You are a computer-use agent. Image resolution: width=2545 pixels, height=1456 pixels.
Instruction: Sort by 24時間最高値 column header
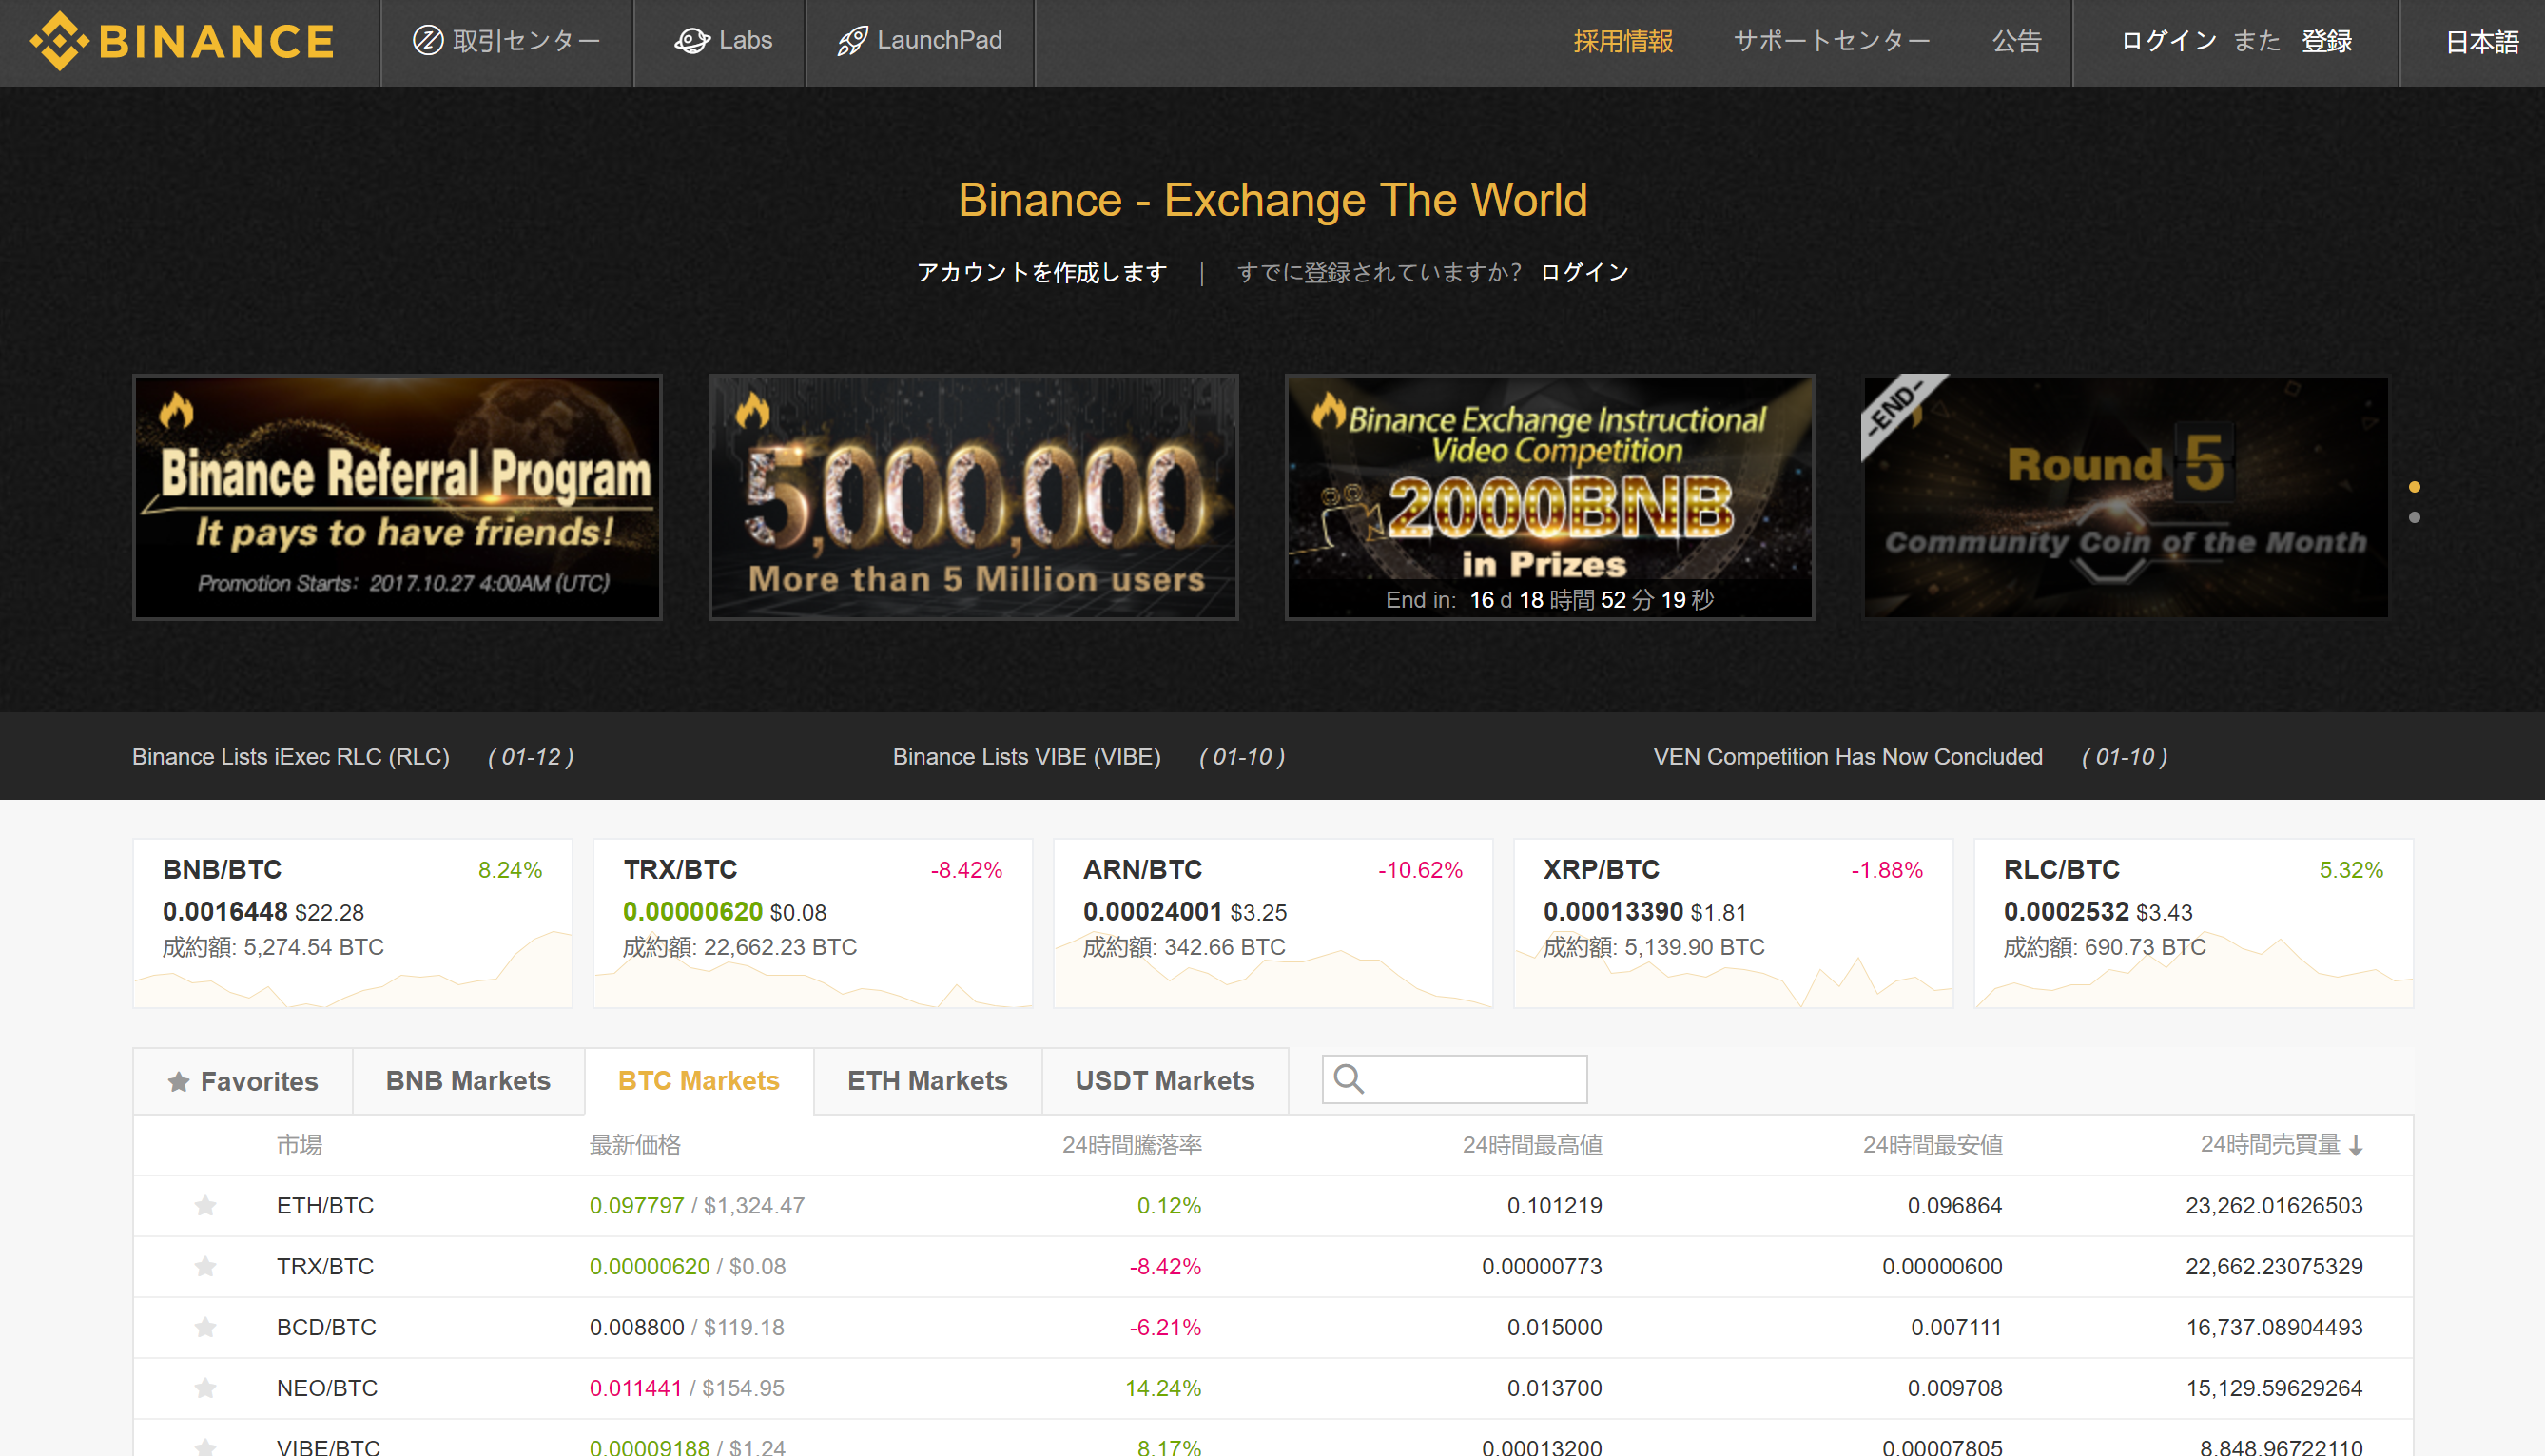(x=1532, y=1146)
